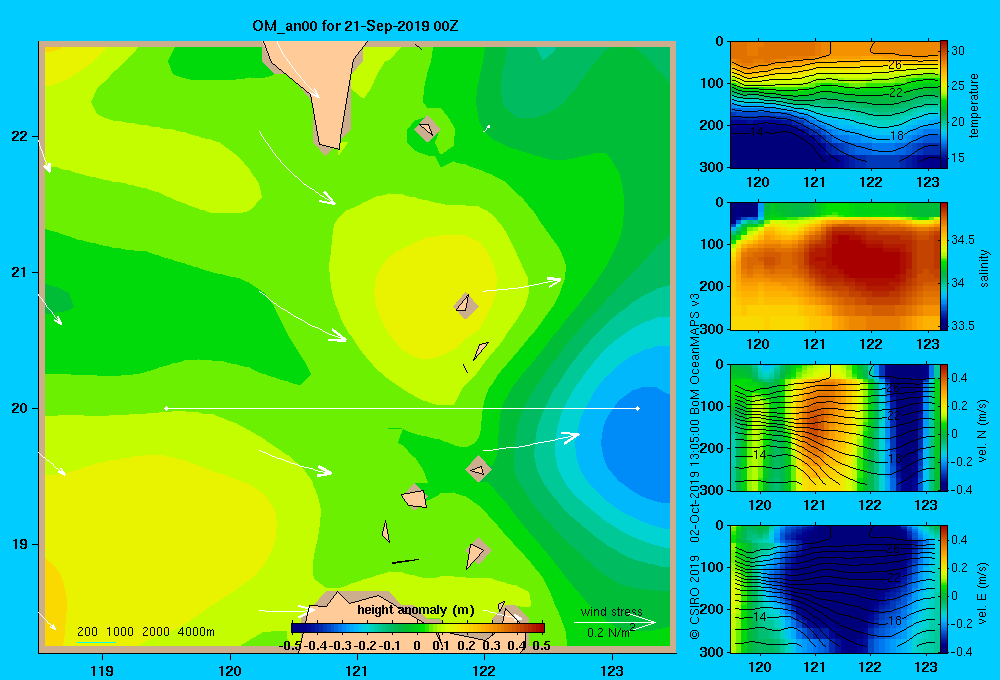Click the '18' contour label in temperature panel
1000x680 pixels.
tap(896, 135)
